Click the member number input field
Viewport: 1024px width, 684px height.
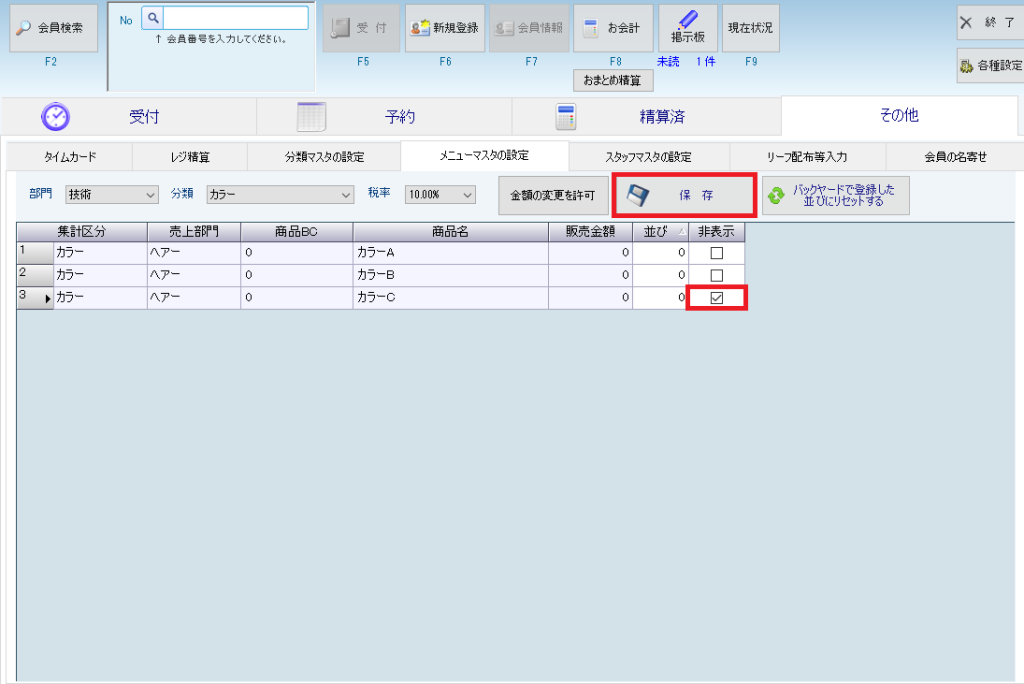pyautogui.click(x=235, y=18)
